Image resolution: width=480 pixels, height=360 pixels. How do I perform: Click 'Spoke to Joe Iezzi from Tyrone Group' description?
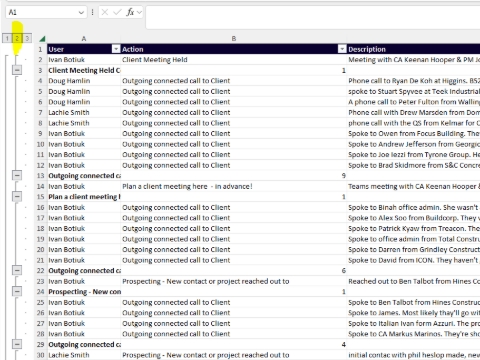[414, 155]
